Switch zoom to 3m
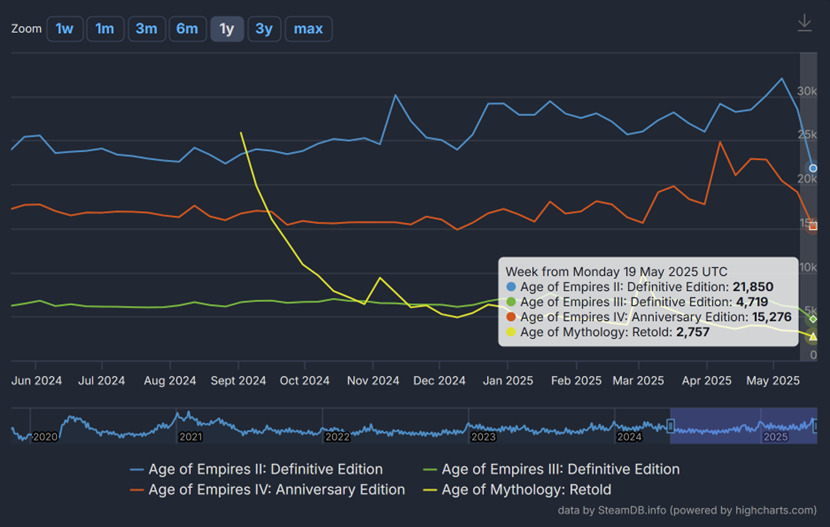This screenshot has height=527, width=830. (146, 29)
